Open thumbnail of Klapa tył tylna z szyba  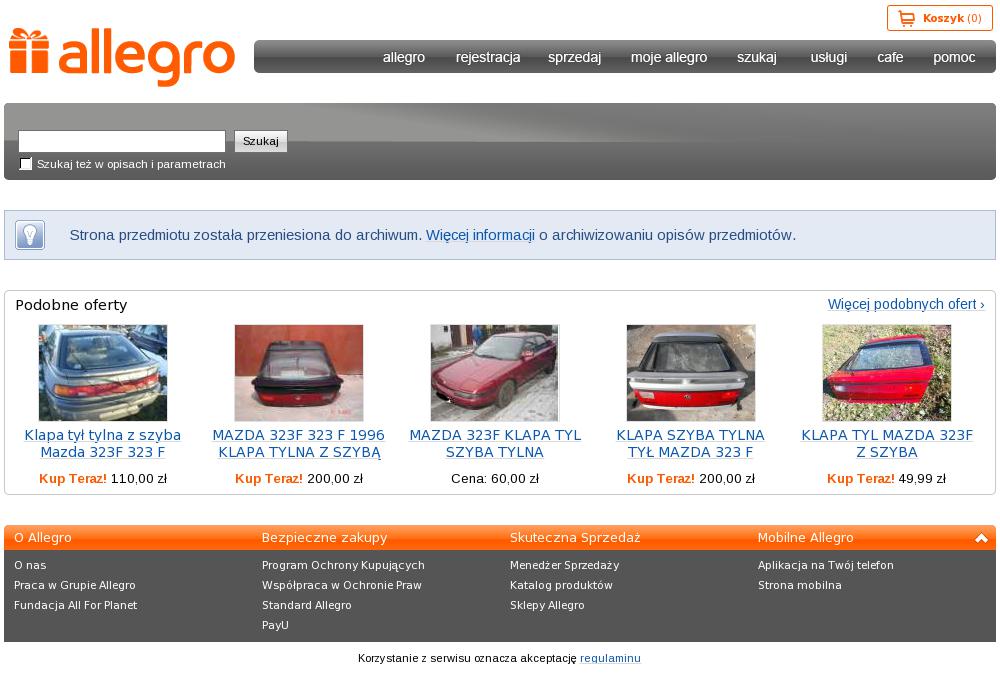click(x=103, y=372)
